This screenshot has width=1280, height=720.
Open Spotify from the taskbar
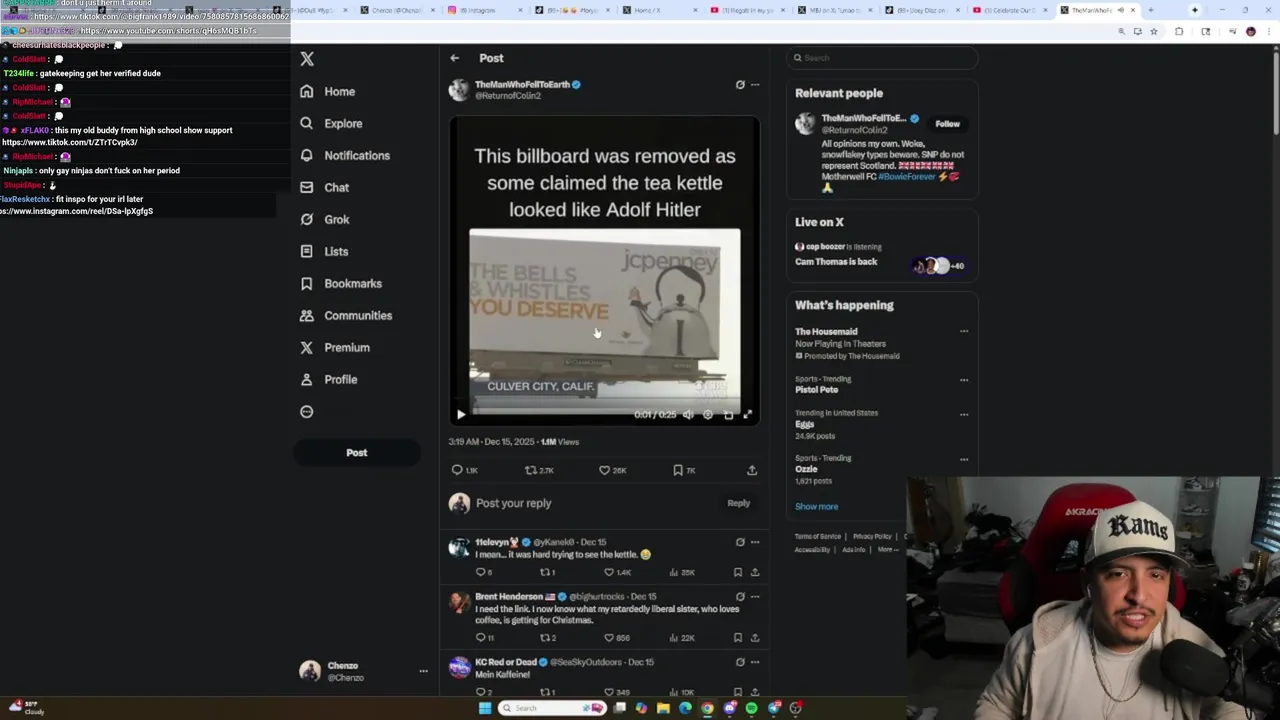pos(751,708)
